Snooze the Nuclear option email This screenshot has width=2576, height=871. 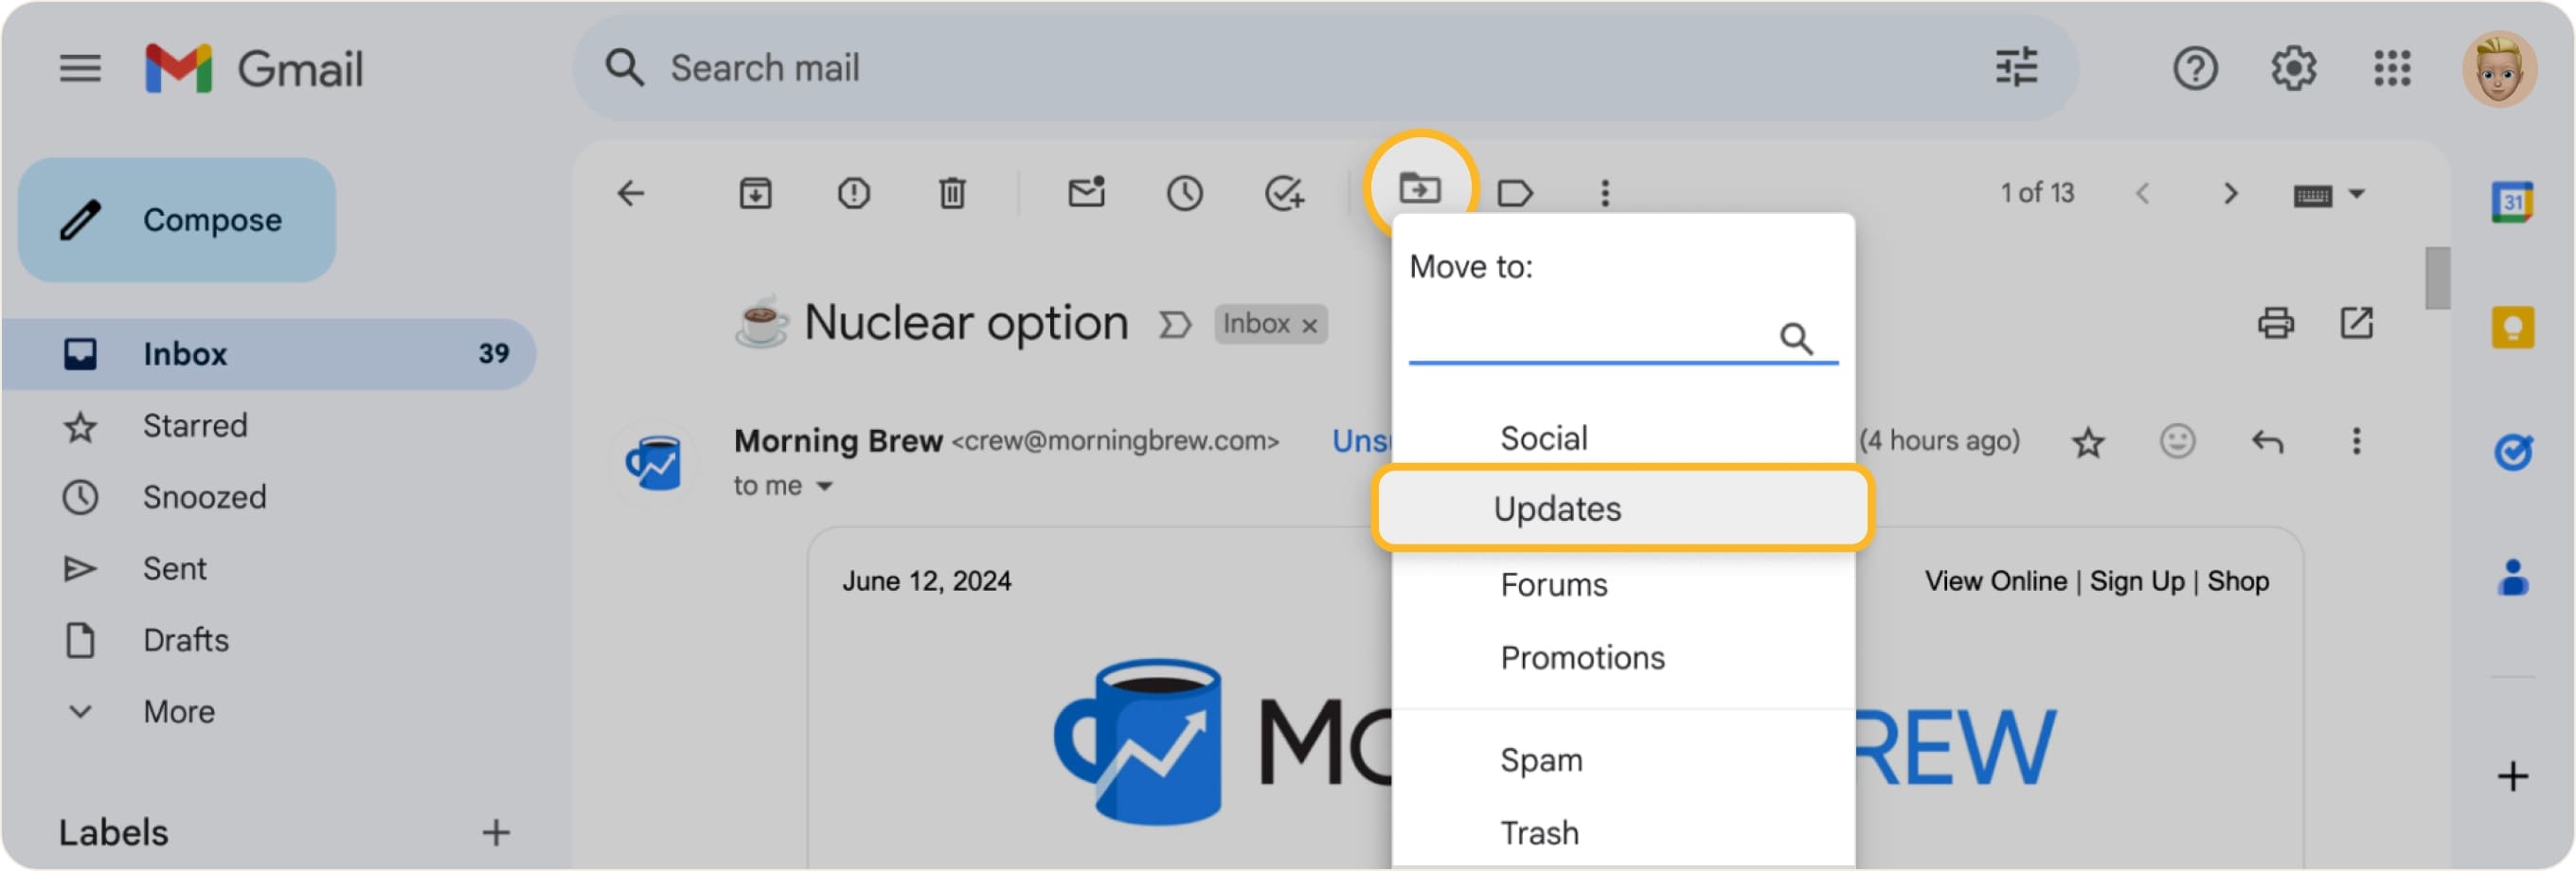1185,193
